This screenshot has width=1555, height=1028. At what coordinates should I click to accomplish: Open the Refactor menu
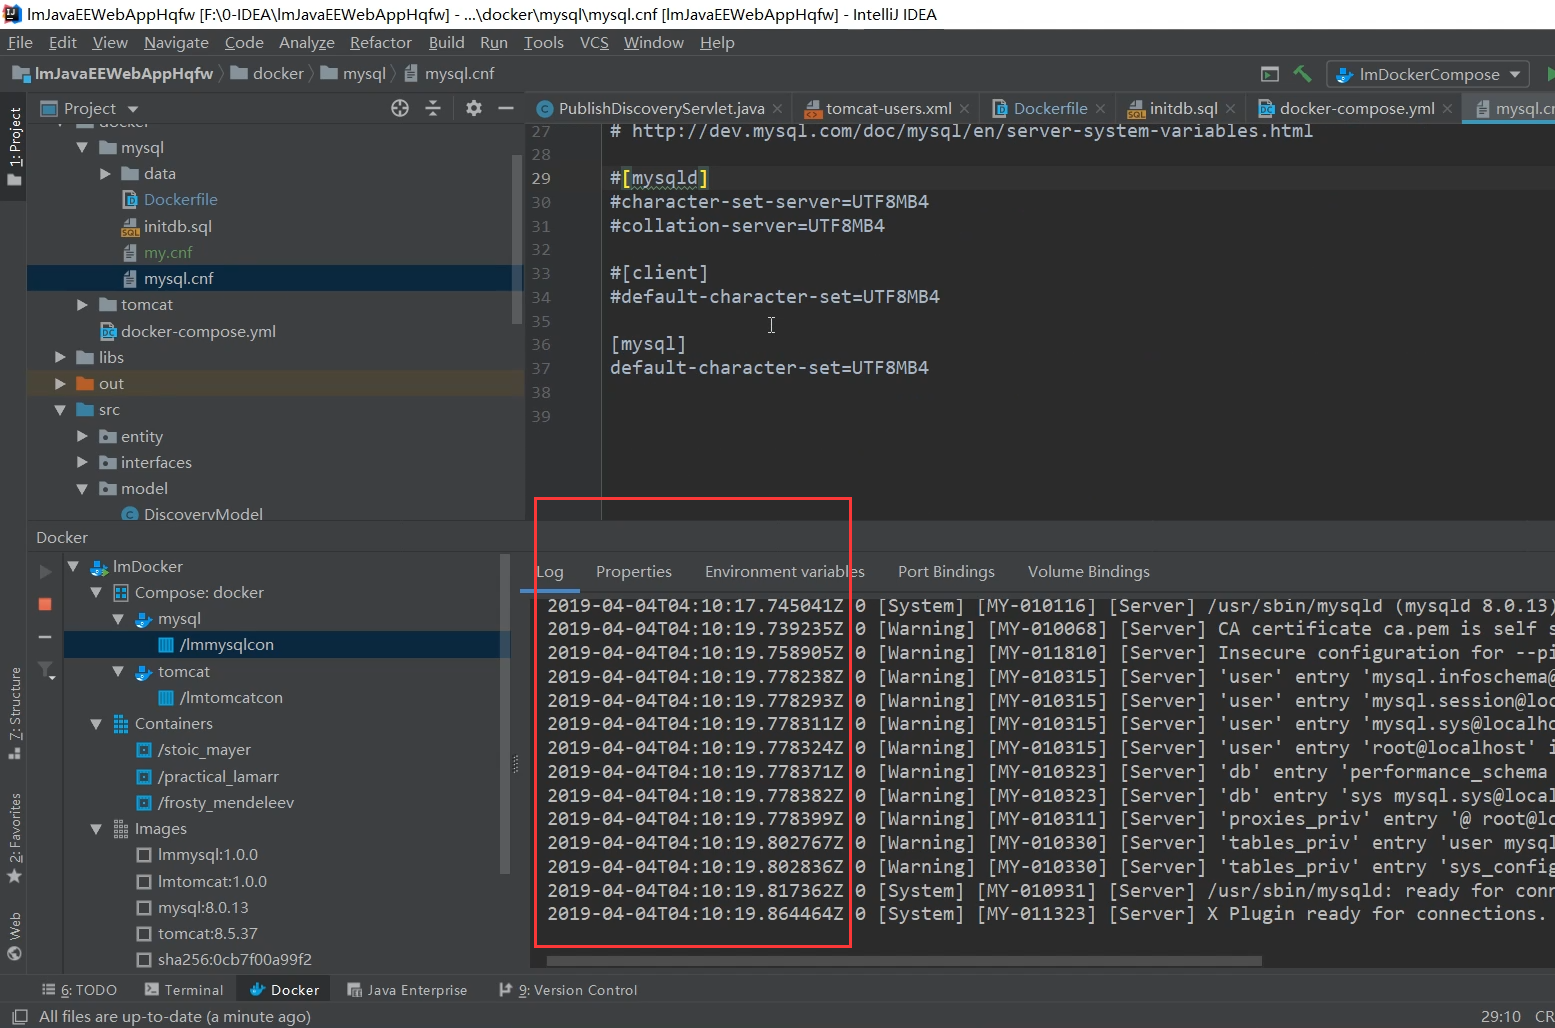point(380,42)
